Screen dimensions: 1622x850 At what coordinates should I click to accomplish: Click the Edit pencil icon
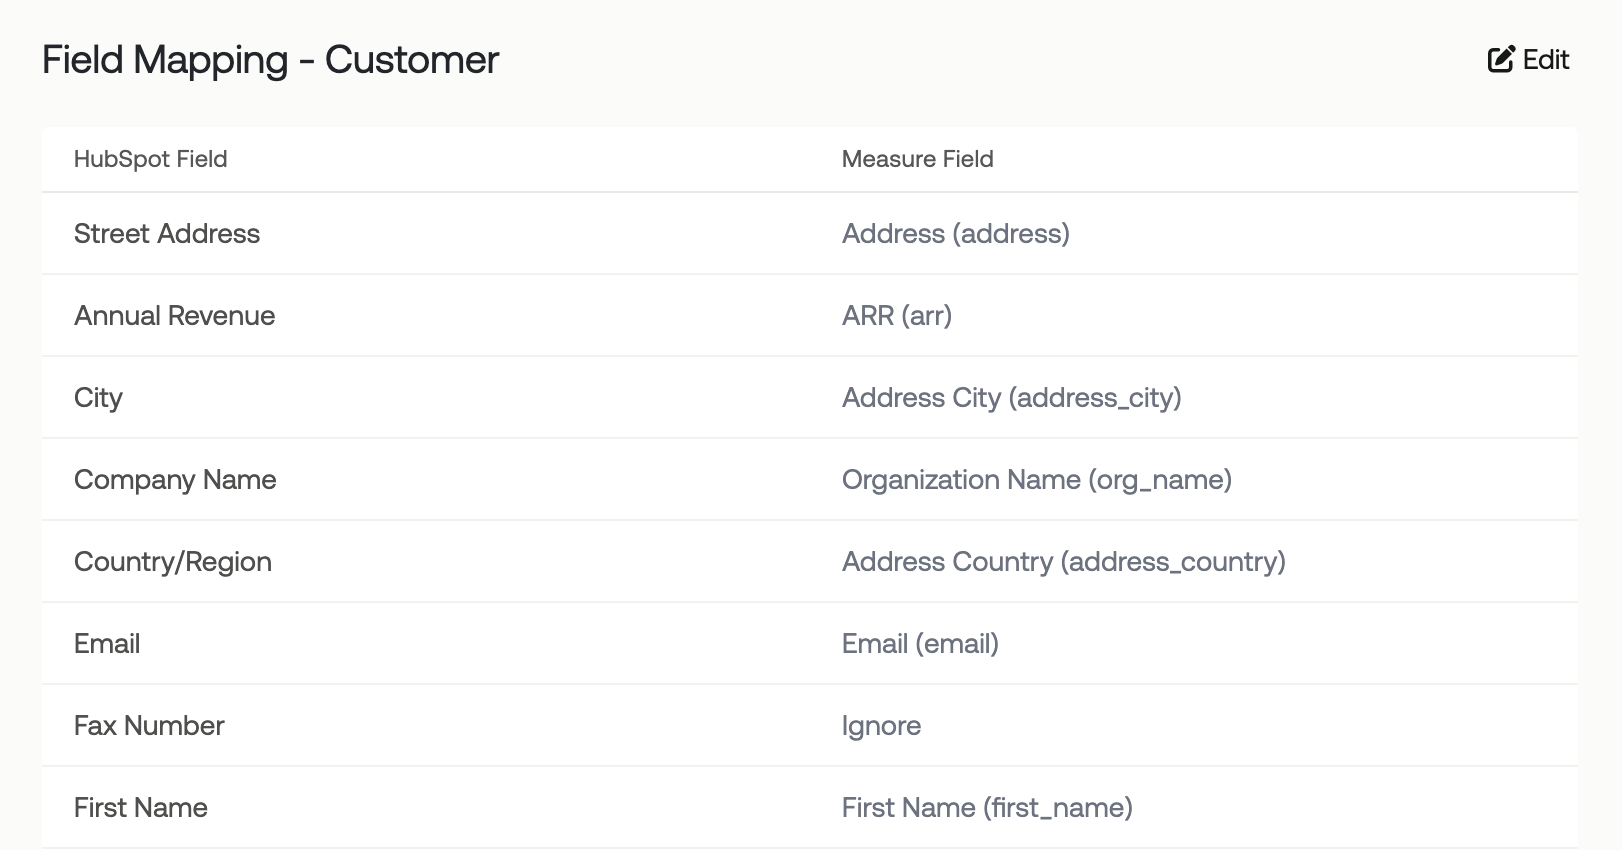pos(1501,60)
